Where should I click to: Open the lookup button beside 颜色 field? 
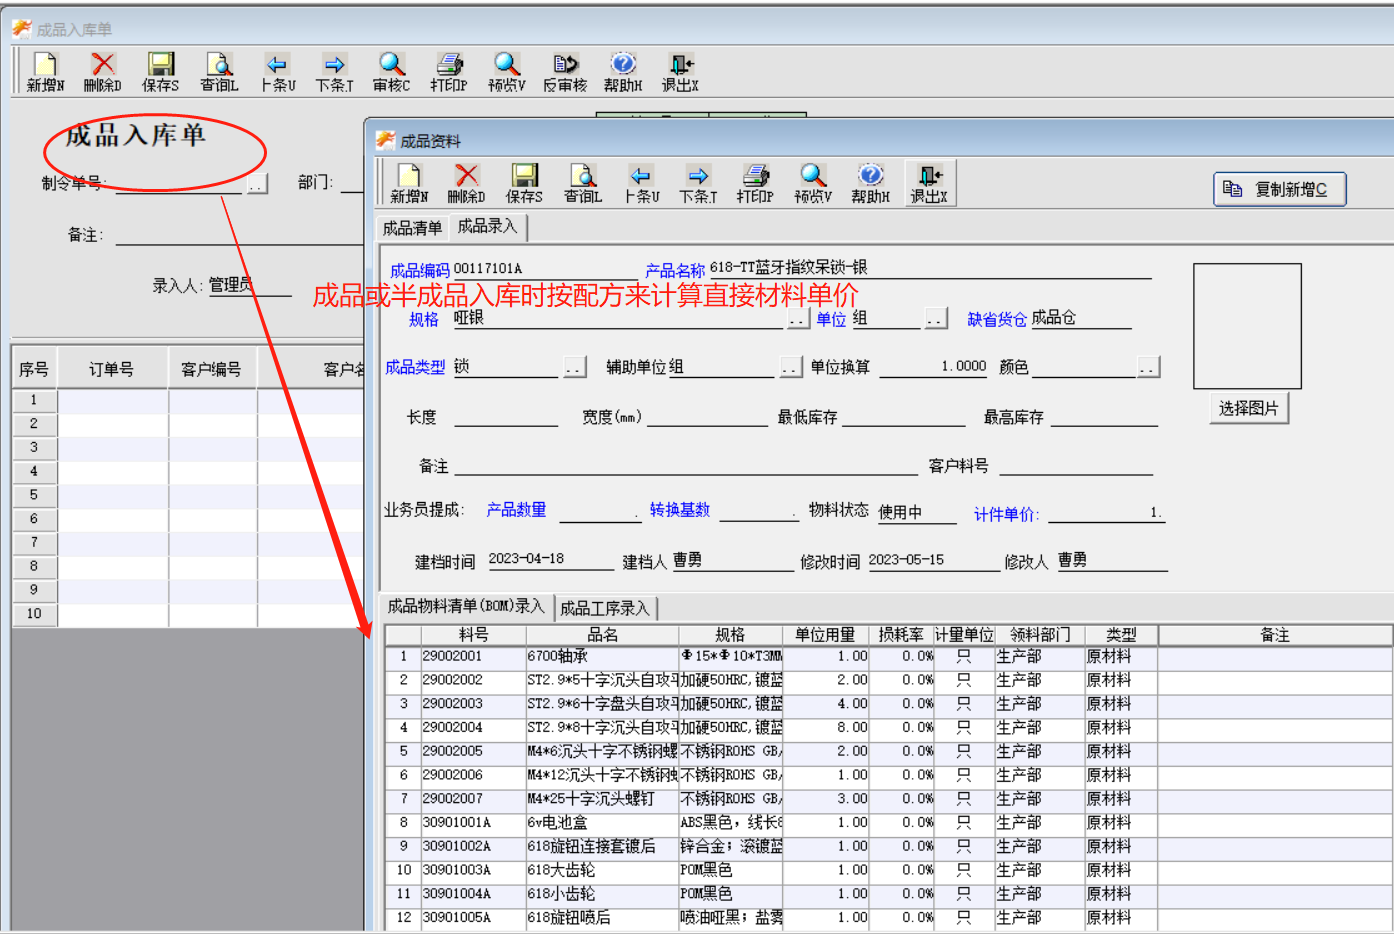pyautogui.click(x=1148, y=368)
